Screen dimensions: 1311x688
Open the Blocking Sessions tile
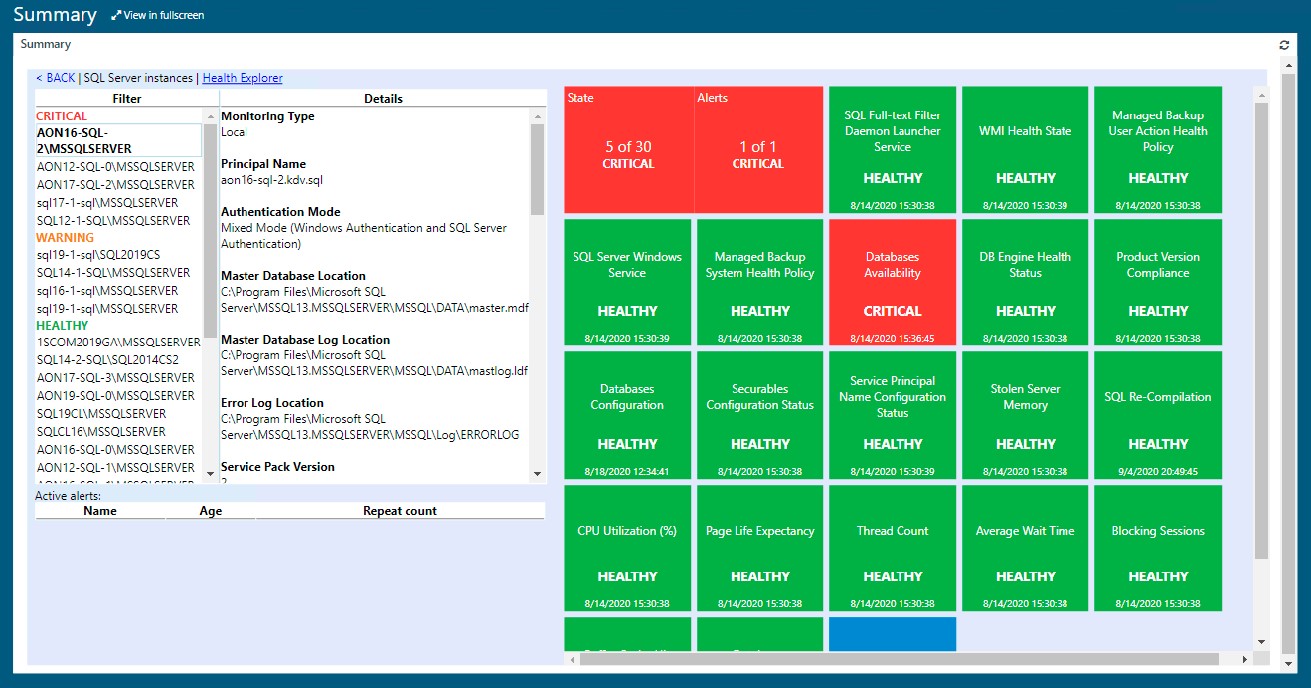pyautogui.click(x=1157, y=548)
